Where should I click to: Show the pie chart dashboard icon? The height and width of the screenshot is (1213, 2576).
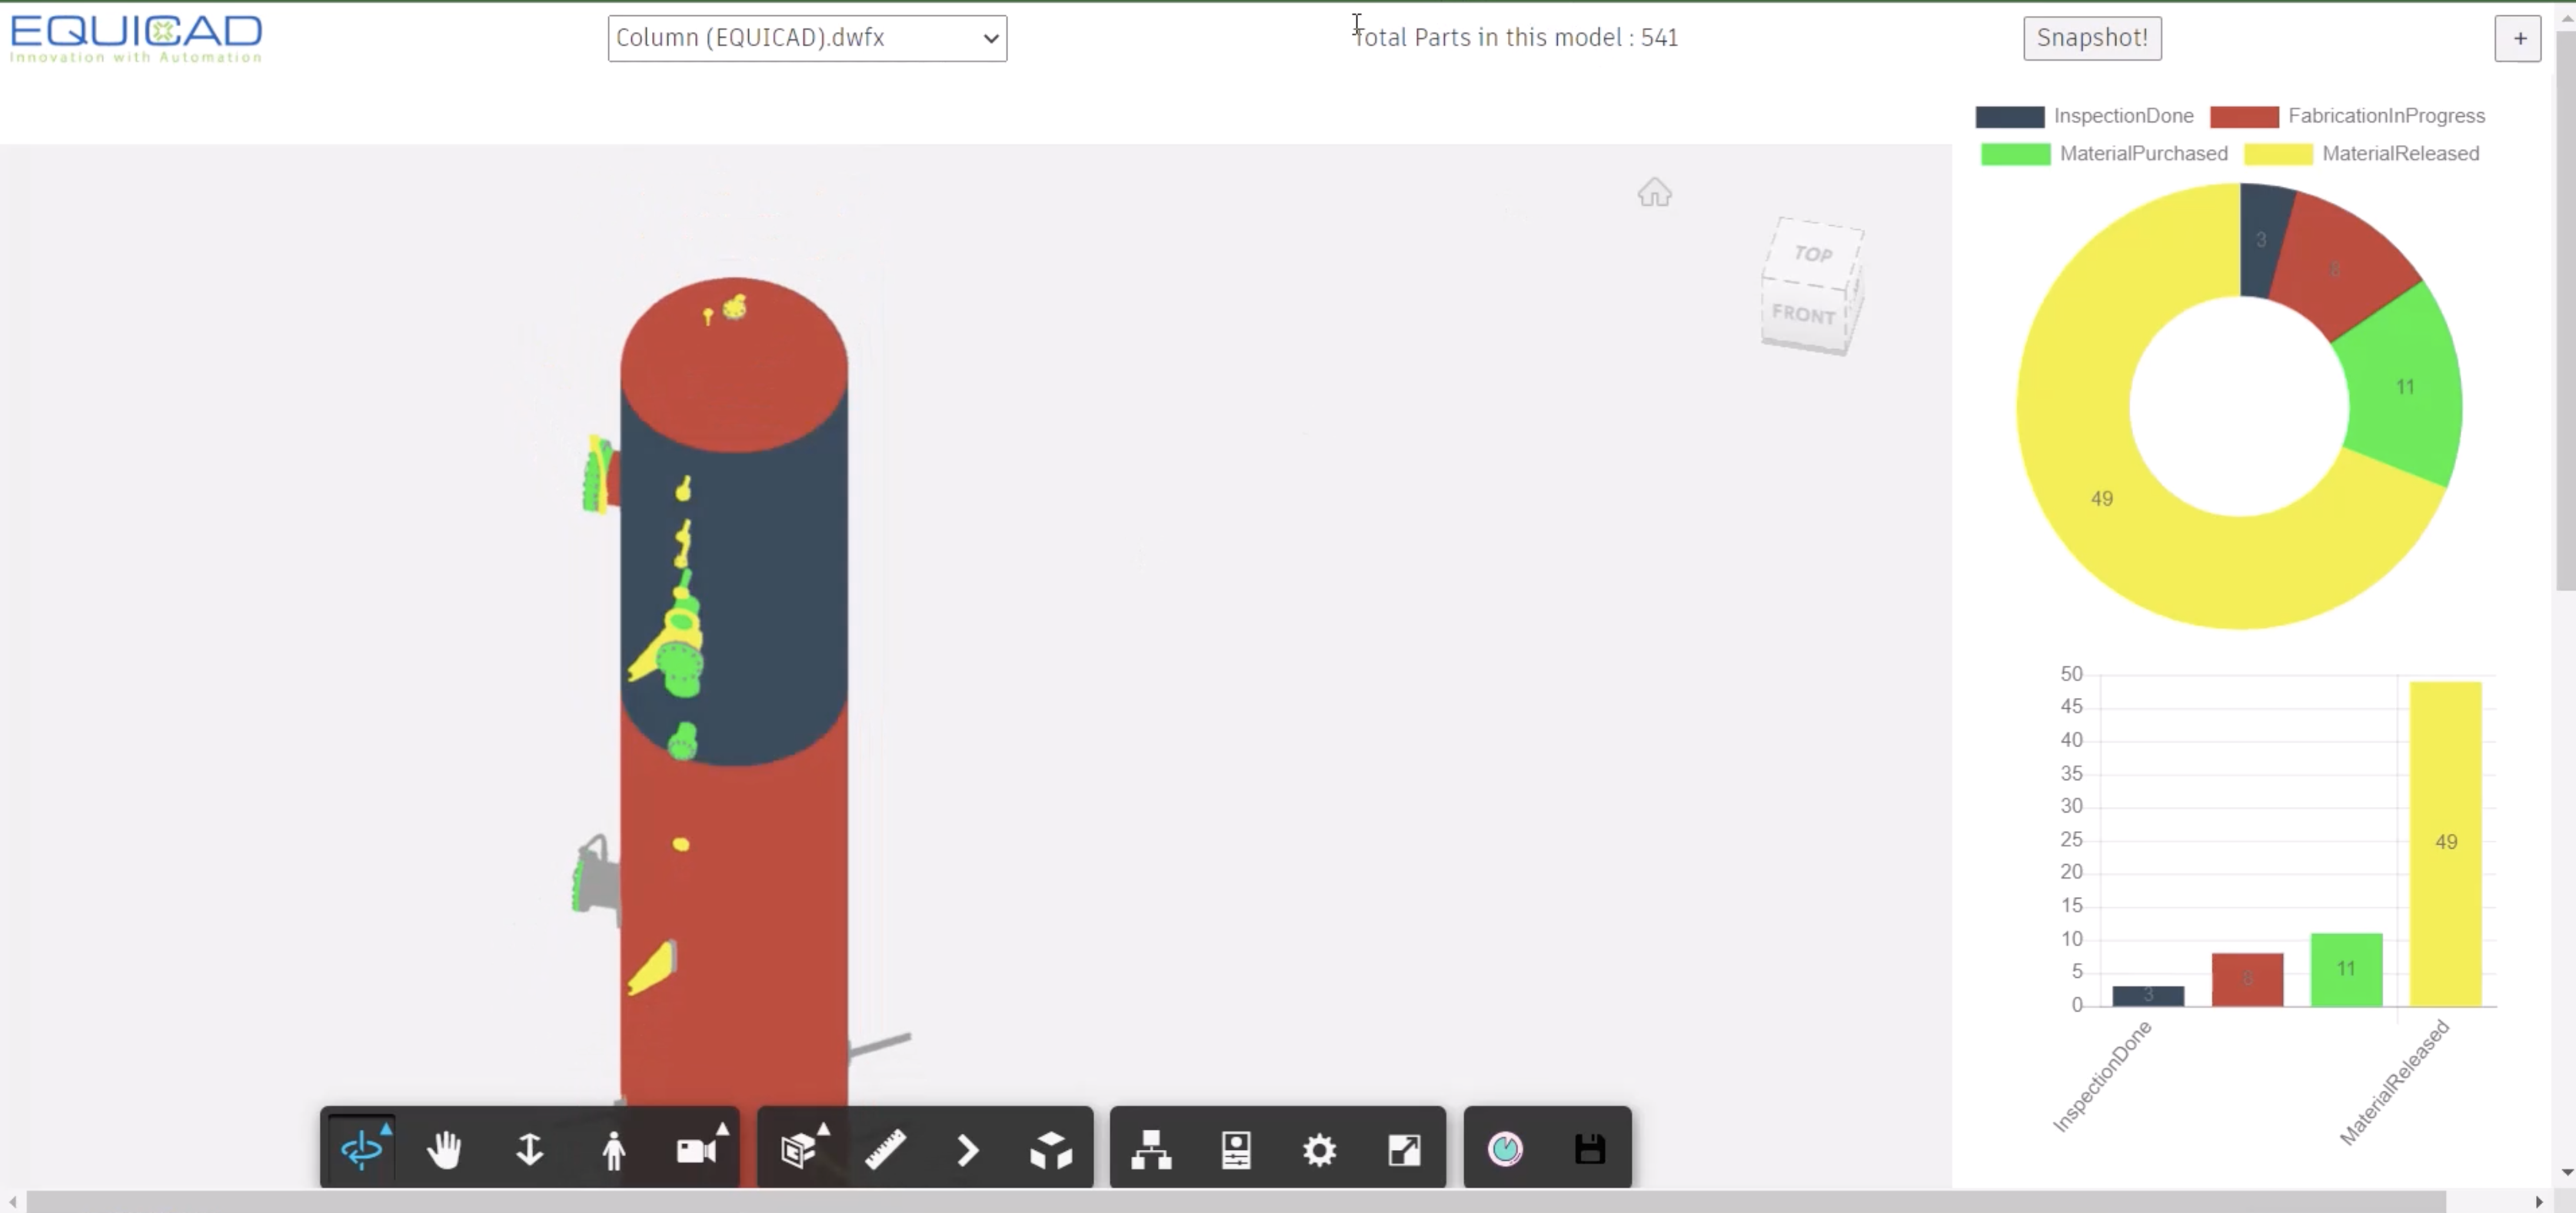[1506, 1148]
